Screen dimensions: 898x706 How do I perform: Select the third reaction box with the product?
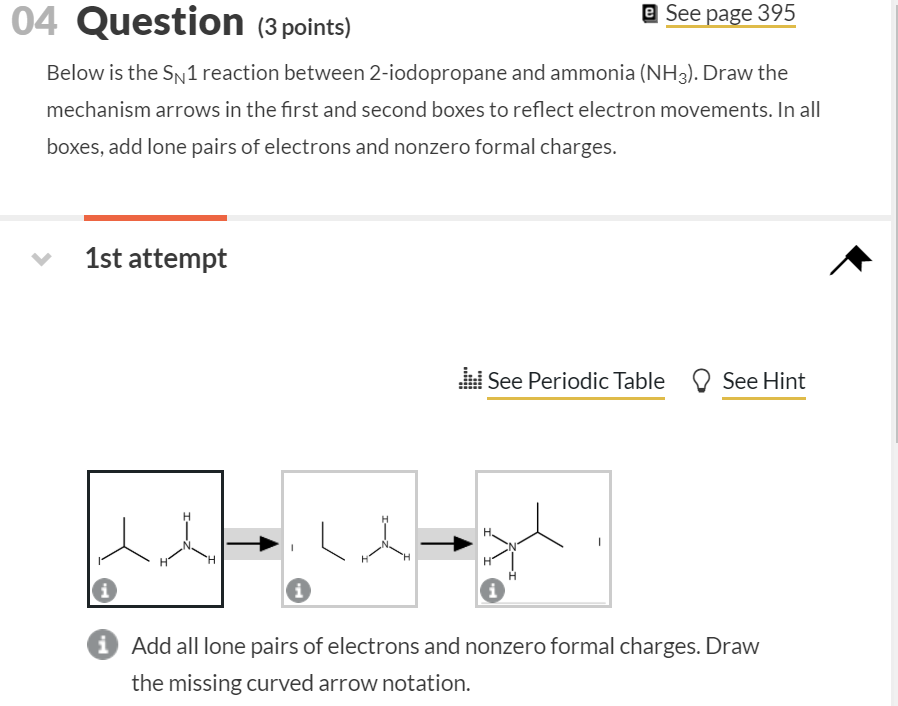[x=543, y=539]
